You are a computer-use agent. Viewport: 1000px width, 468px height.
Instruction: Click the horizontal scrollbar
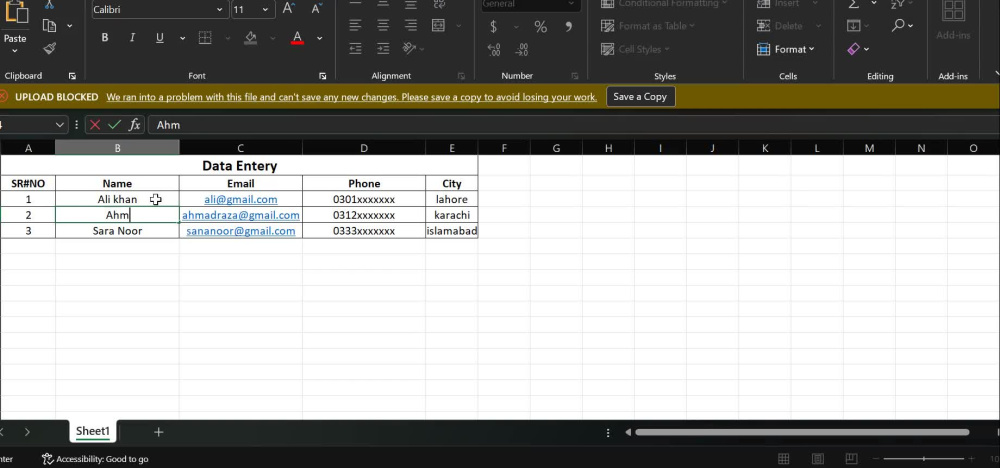coord(802,432)
